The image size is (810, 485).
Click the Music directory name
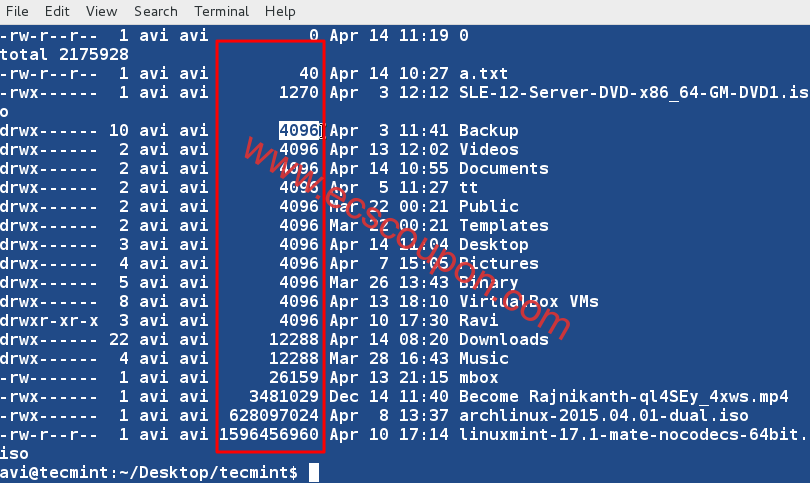click(x=484, y=358)
